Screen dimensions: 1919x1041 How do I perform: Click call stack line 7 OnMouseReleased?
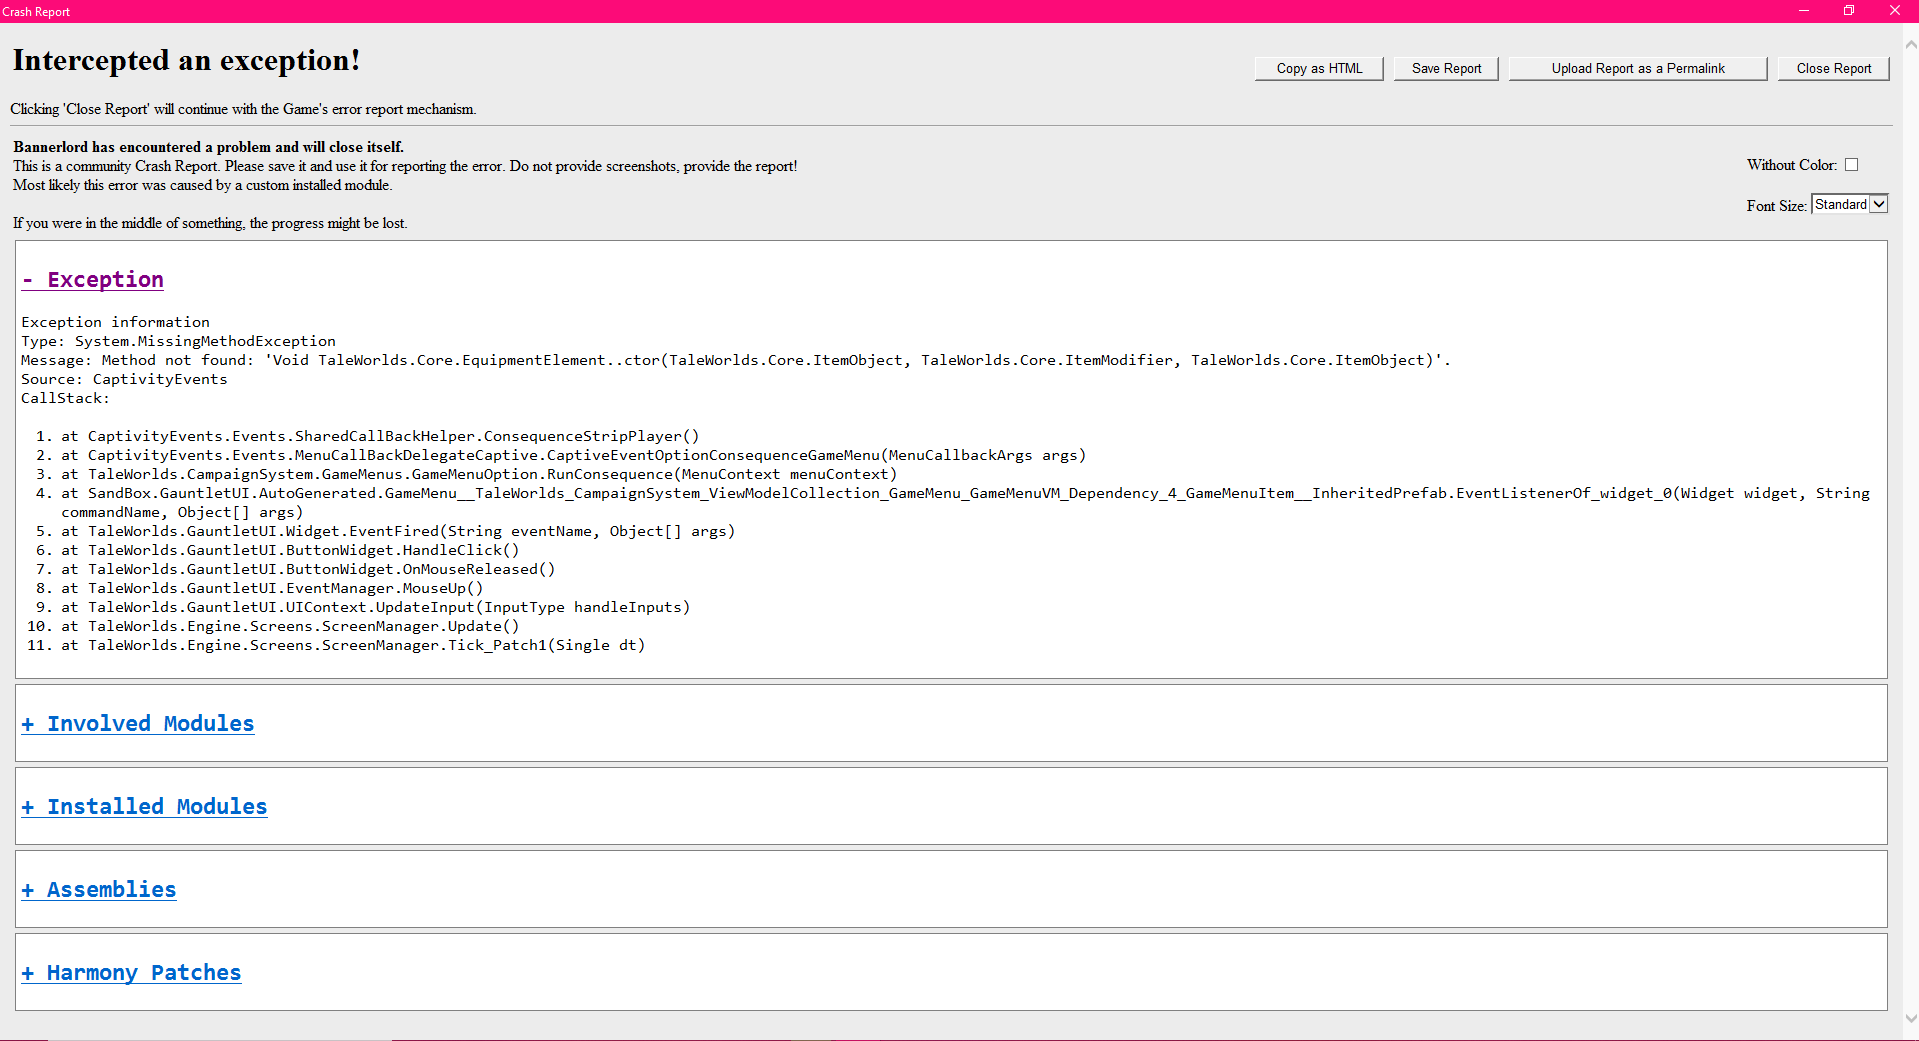pyautogui.click(x=308, y=569)
